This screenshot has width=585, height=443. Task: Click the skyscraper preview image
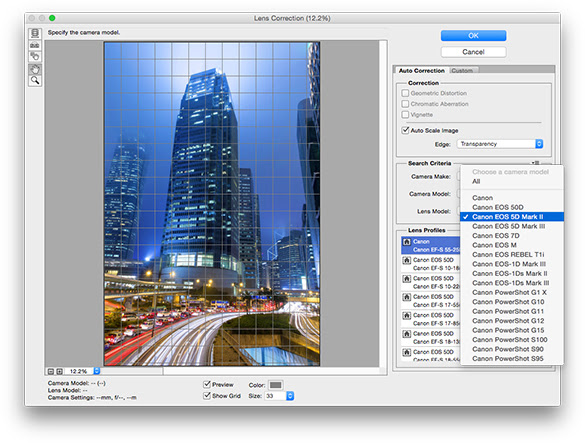coord(212,204)
